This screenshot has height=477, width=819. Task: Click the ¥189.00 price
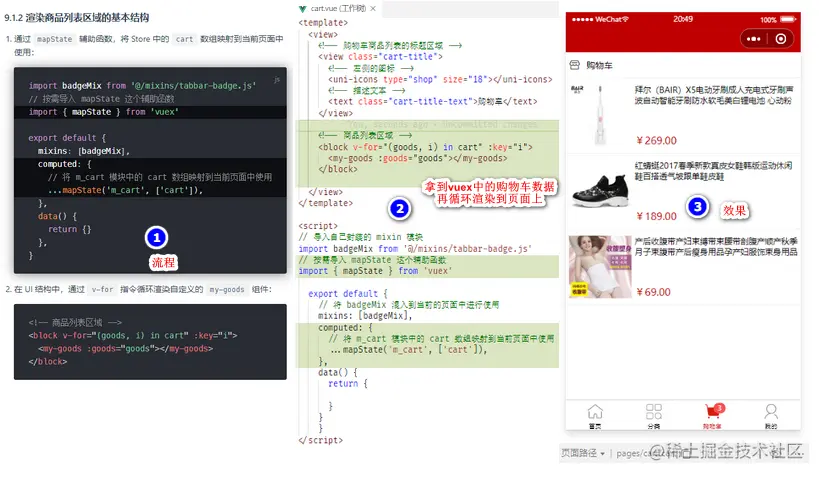pos(657,216)
